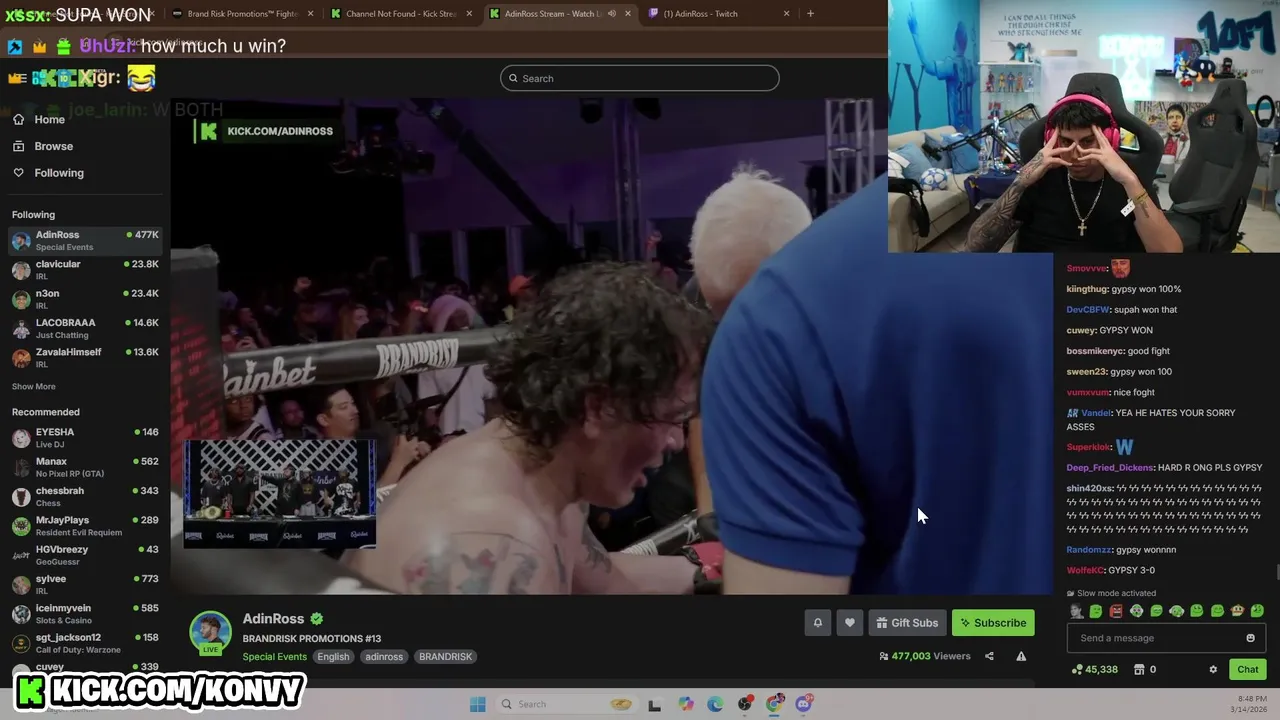1280x720 pixels.
Task: Open OBS Studio from the taskbar
Action: pyautogui.click(x=745, y=704)
